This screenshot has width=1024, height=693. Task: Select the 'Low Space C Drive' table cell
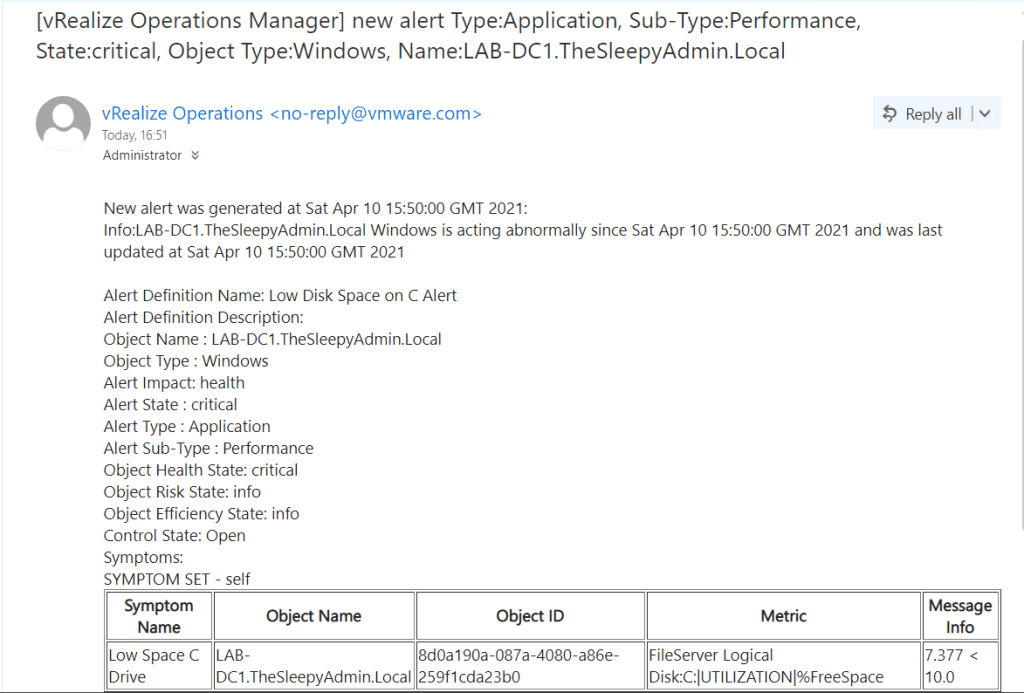click(159, 666)
